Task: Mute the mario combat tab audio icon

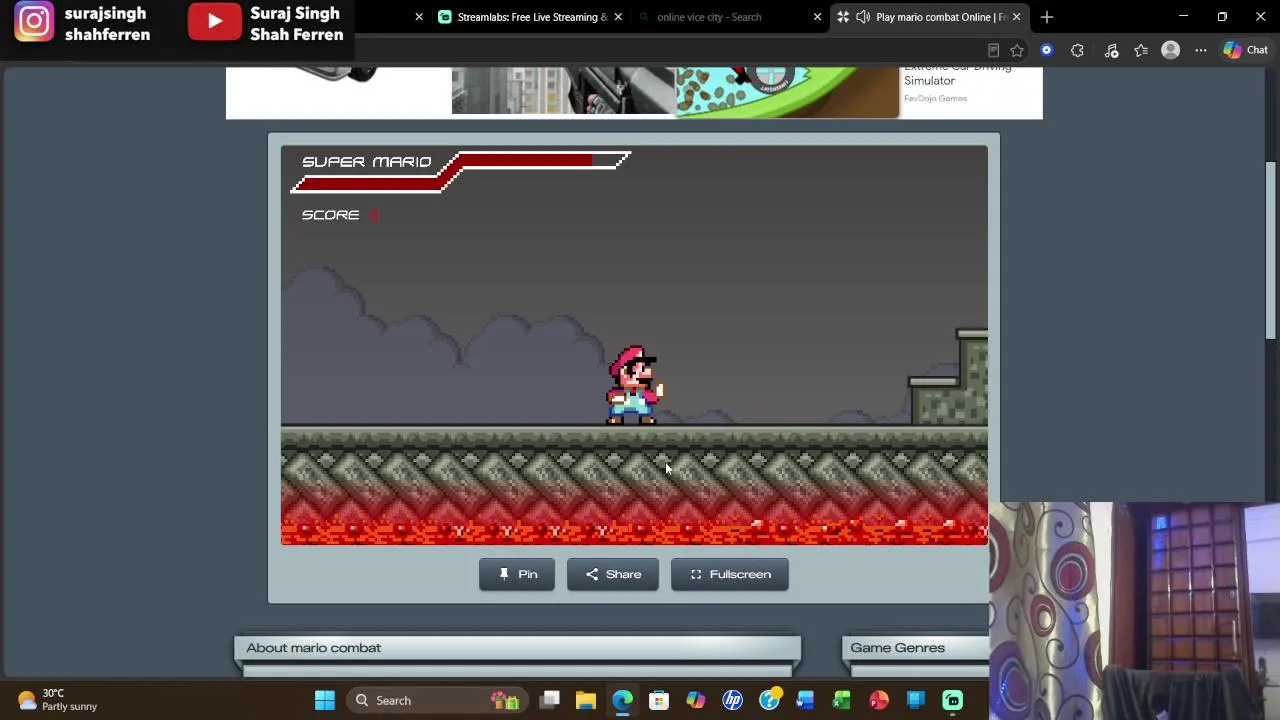Action: point(863,17)
